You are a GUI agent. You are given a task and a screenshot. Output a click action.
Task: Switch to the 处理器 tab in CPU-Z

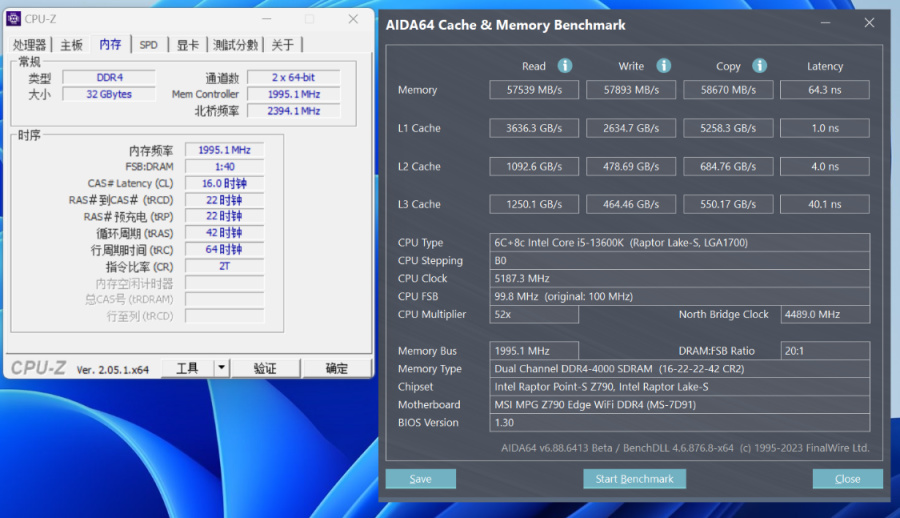pos(29,45)
